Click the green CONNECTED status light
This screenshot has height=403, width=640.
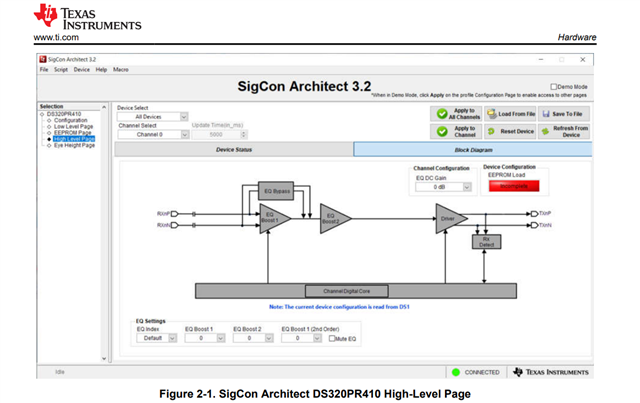[456, 372]
